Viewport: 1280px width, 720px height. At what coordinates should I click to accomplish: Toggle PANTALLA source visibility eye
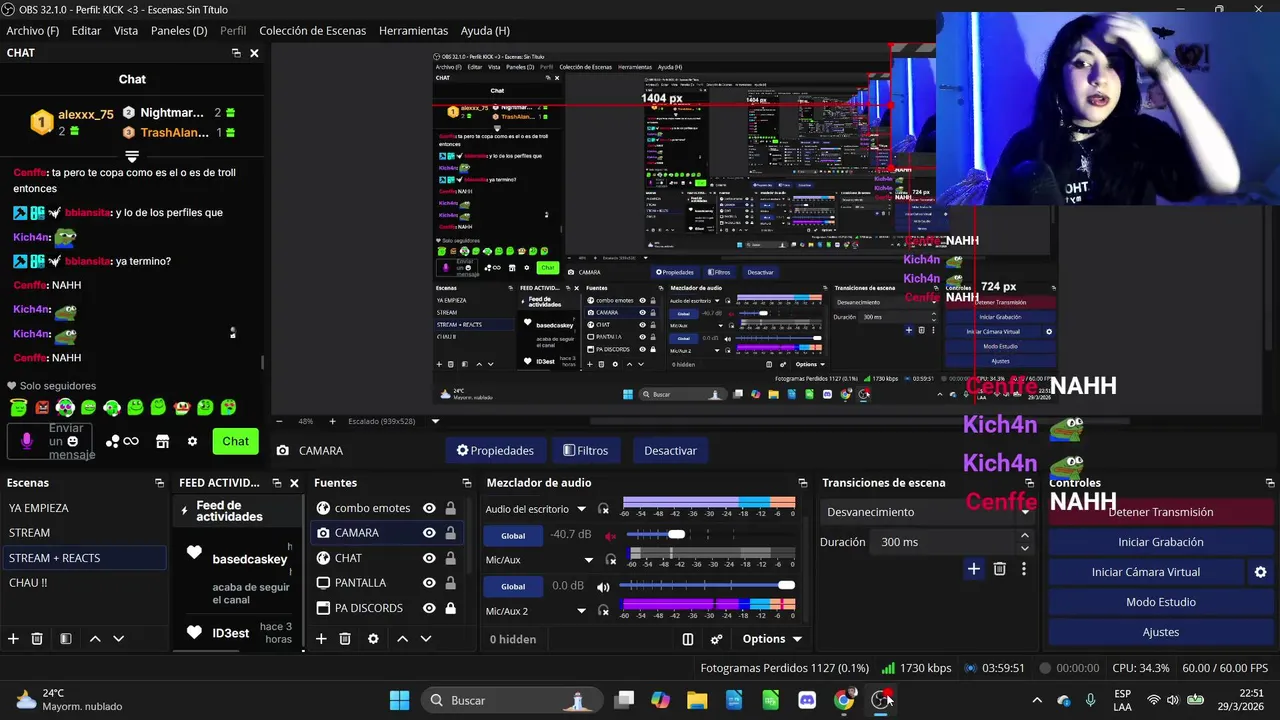point(429,583)
